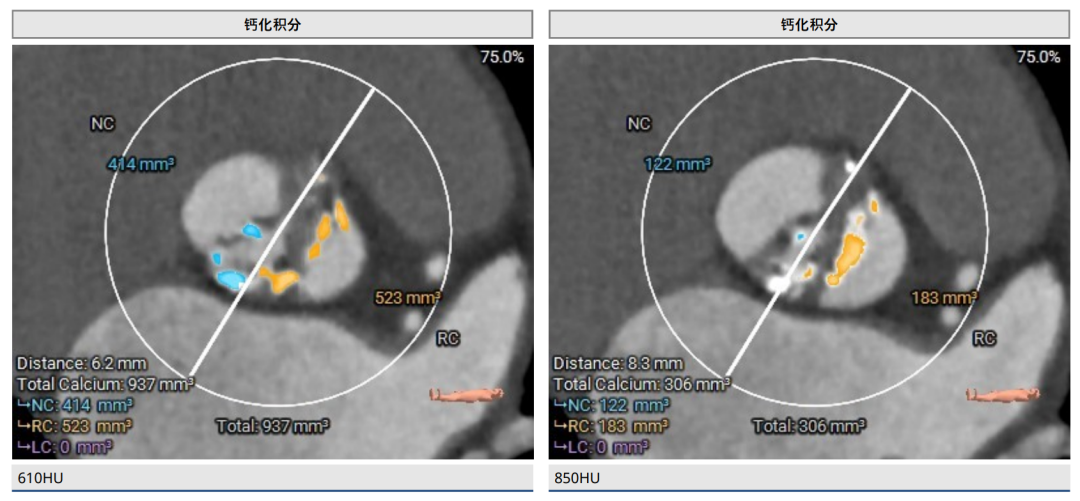Click the 'LC: 0 mm³' line in left panel
Image resolution: width=1080 pixels, height=501 pixels.
64,447
